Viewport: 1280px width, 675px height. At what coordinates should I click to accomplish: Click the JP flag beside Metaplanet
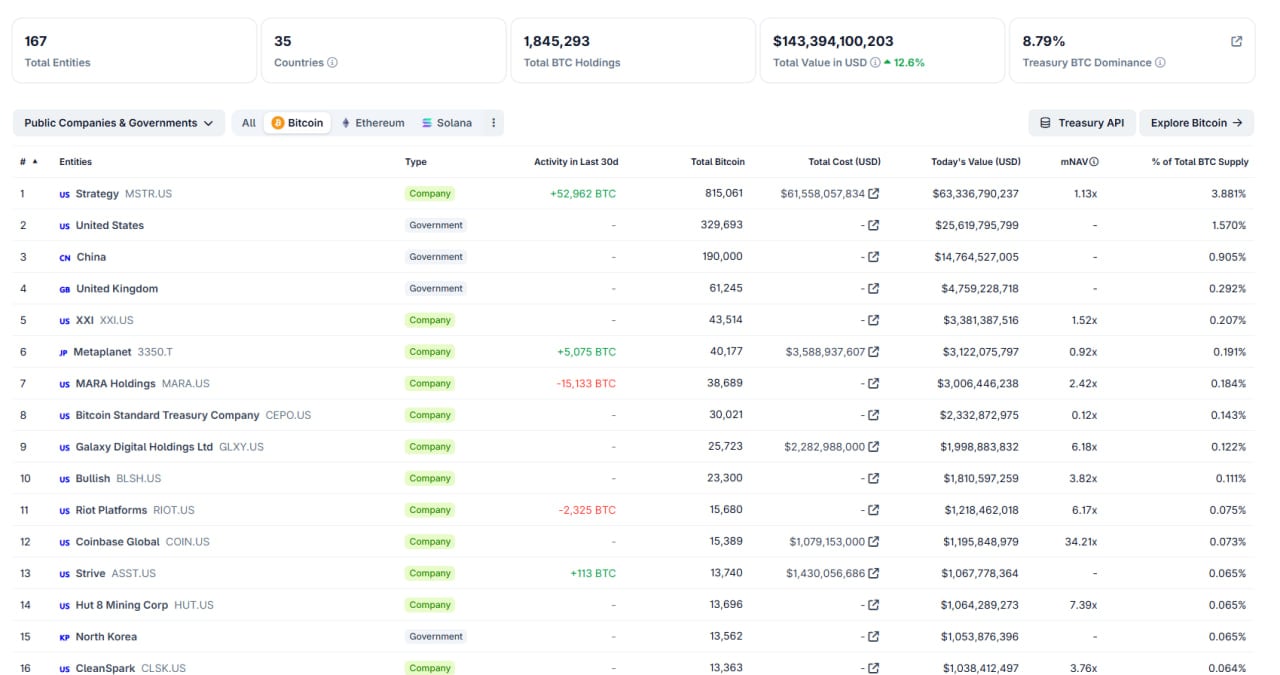[63, 352]
